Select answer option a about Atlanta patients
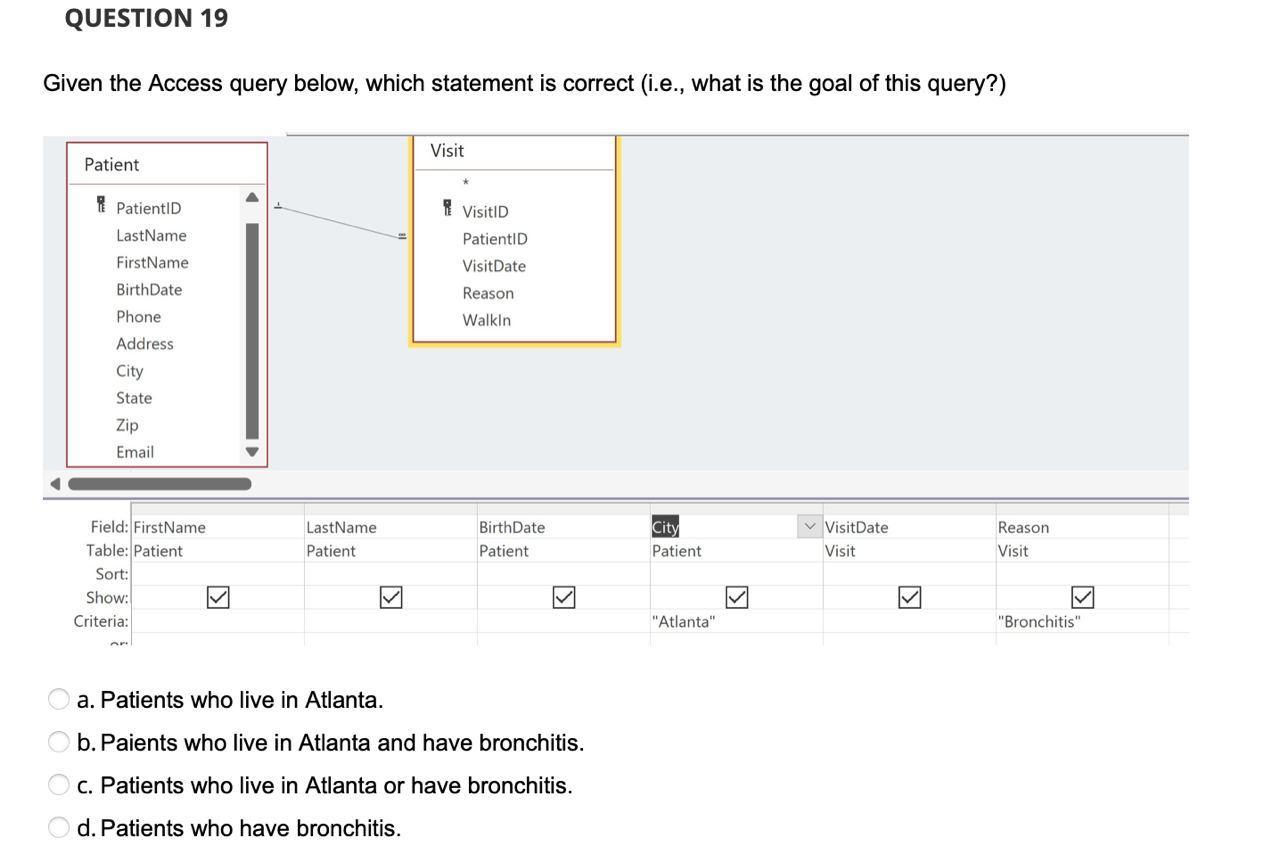Image resolution: width=1280 pixels, height=863 pixels. click(x=59, y=698)
